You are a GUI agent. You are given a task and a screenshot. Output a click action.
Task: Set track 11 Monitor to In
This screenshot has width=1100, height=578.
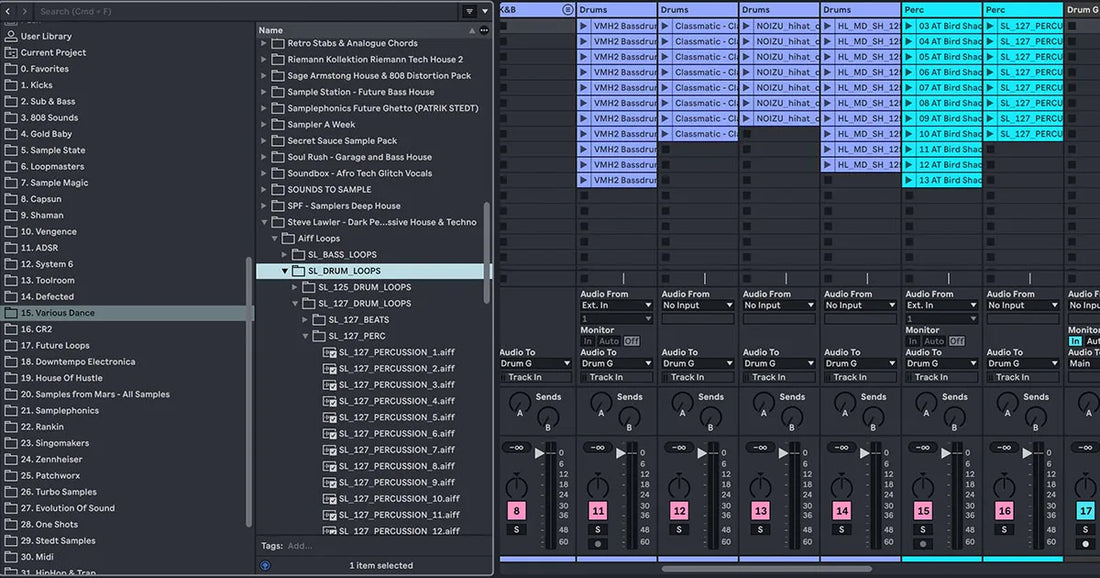588,341
